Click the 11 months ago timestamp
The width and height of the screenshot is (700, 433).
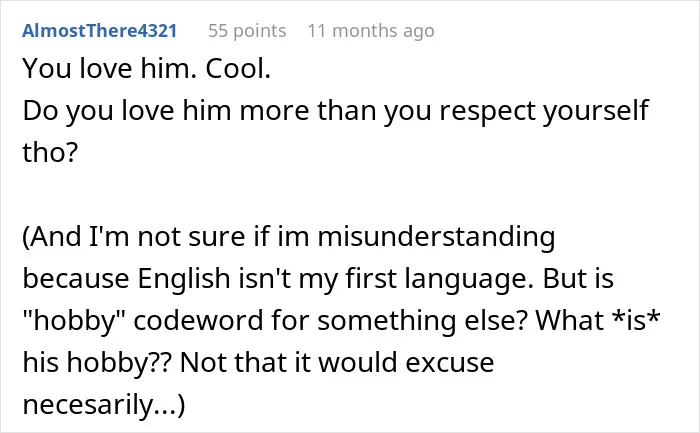click(x=371, y=31)
